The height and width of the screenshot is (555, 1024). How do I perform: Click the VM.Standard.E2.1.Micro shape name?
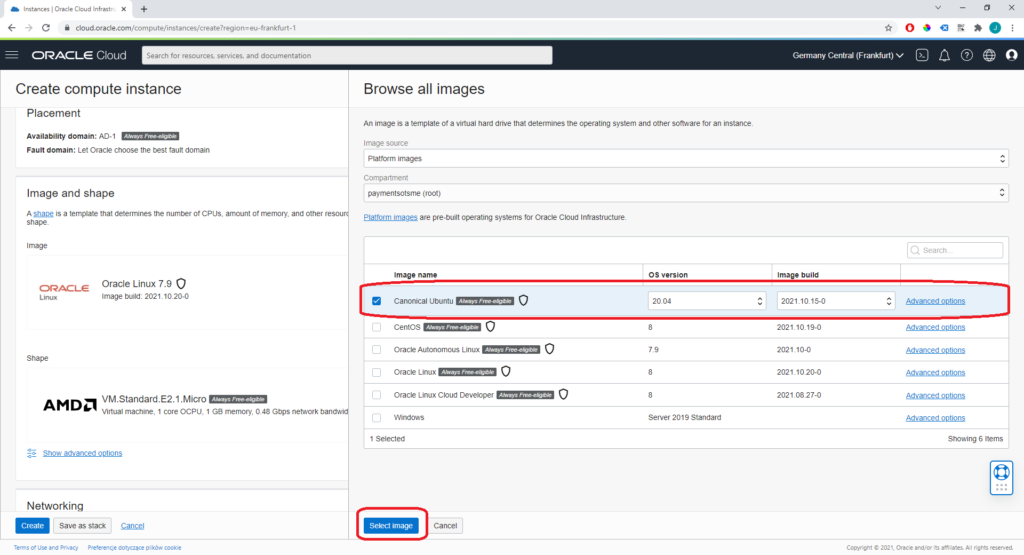pos(153,399)
